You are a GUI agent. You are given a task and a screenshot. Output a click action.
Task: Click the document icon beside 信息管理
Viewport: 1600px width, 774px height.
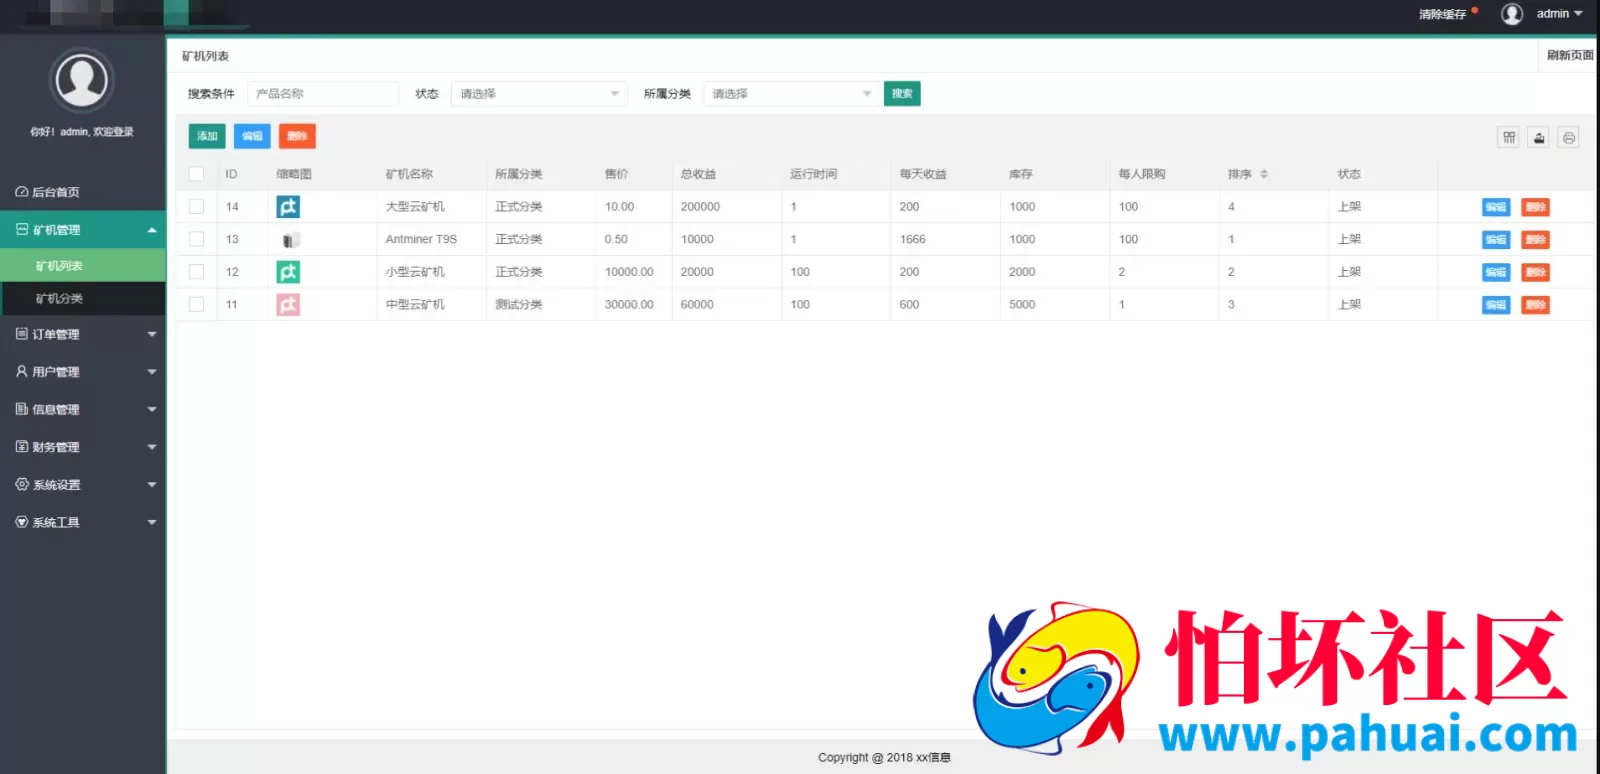pyautogui.click(x=22, y=409)
